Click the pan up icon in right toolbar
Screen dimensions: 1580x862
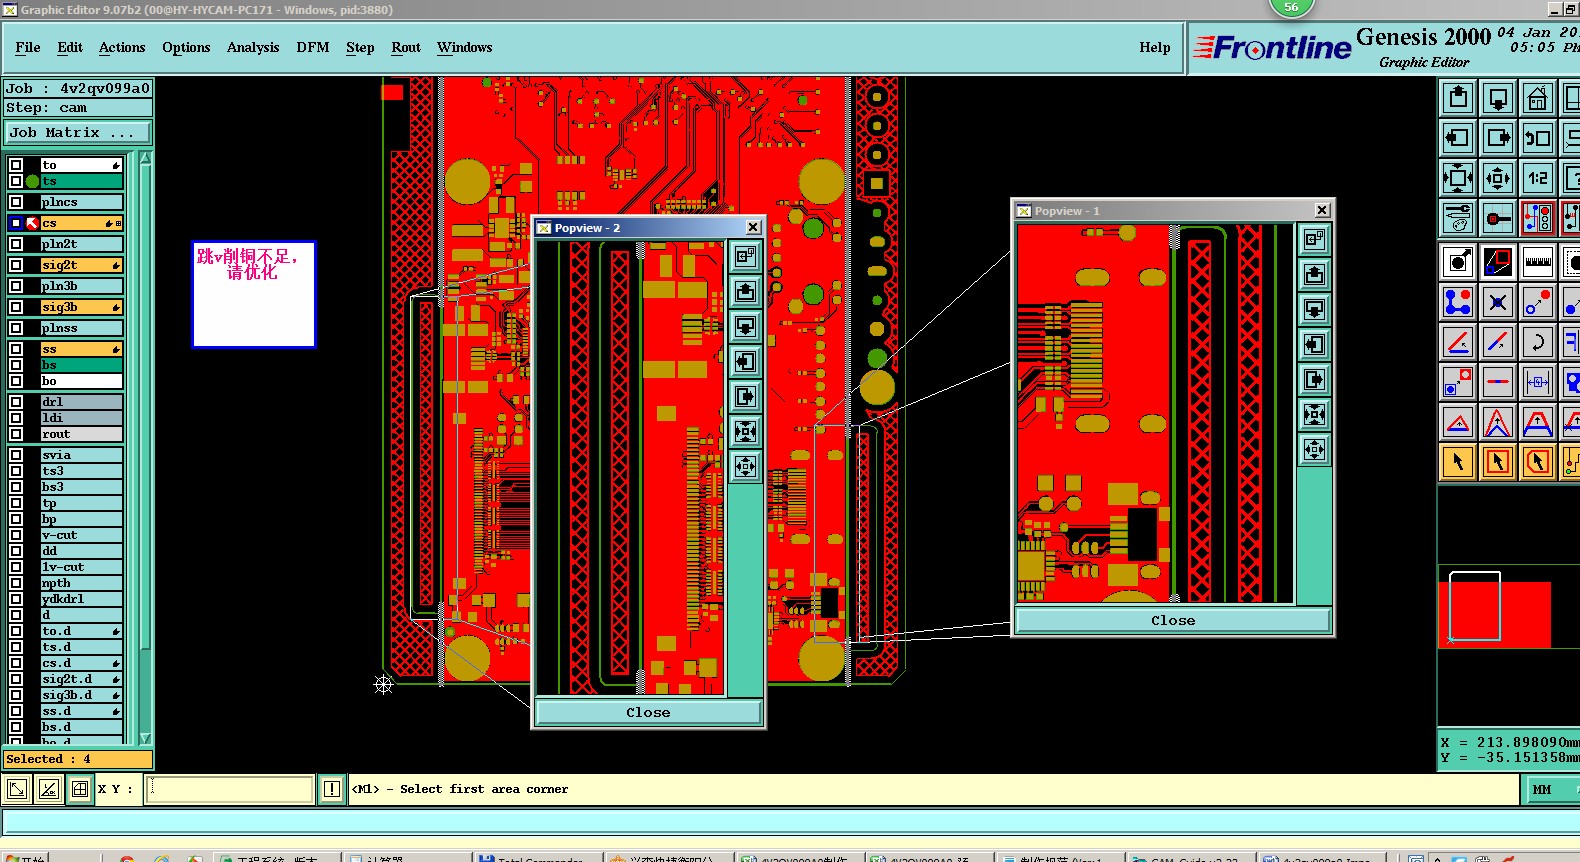[x=1458, y=98]
